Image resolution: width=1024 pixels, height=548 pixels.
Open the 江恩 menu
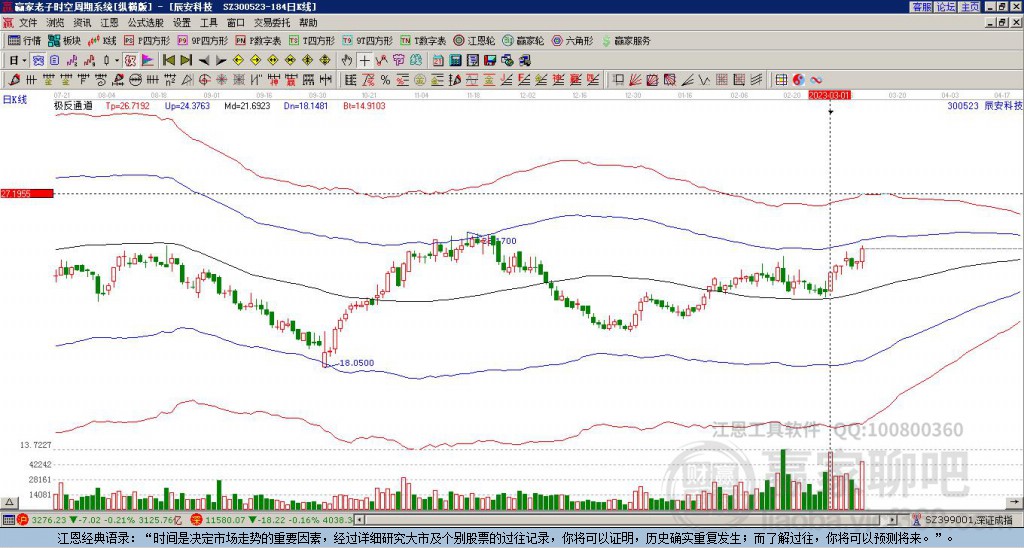click(109, 23)
